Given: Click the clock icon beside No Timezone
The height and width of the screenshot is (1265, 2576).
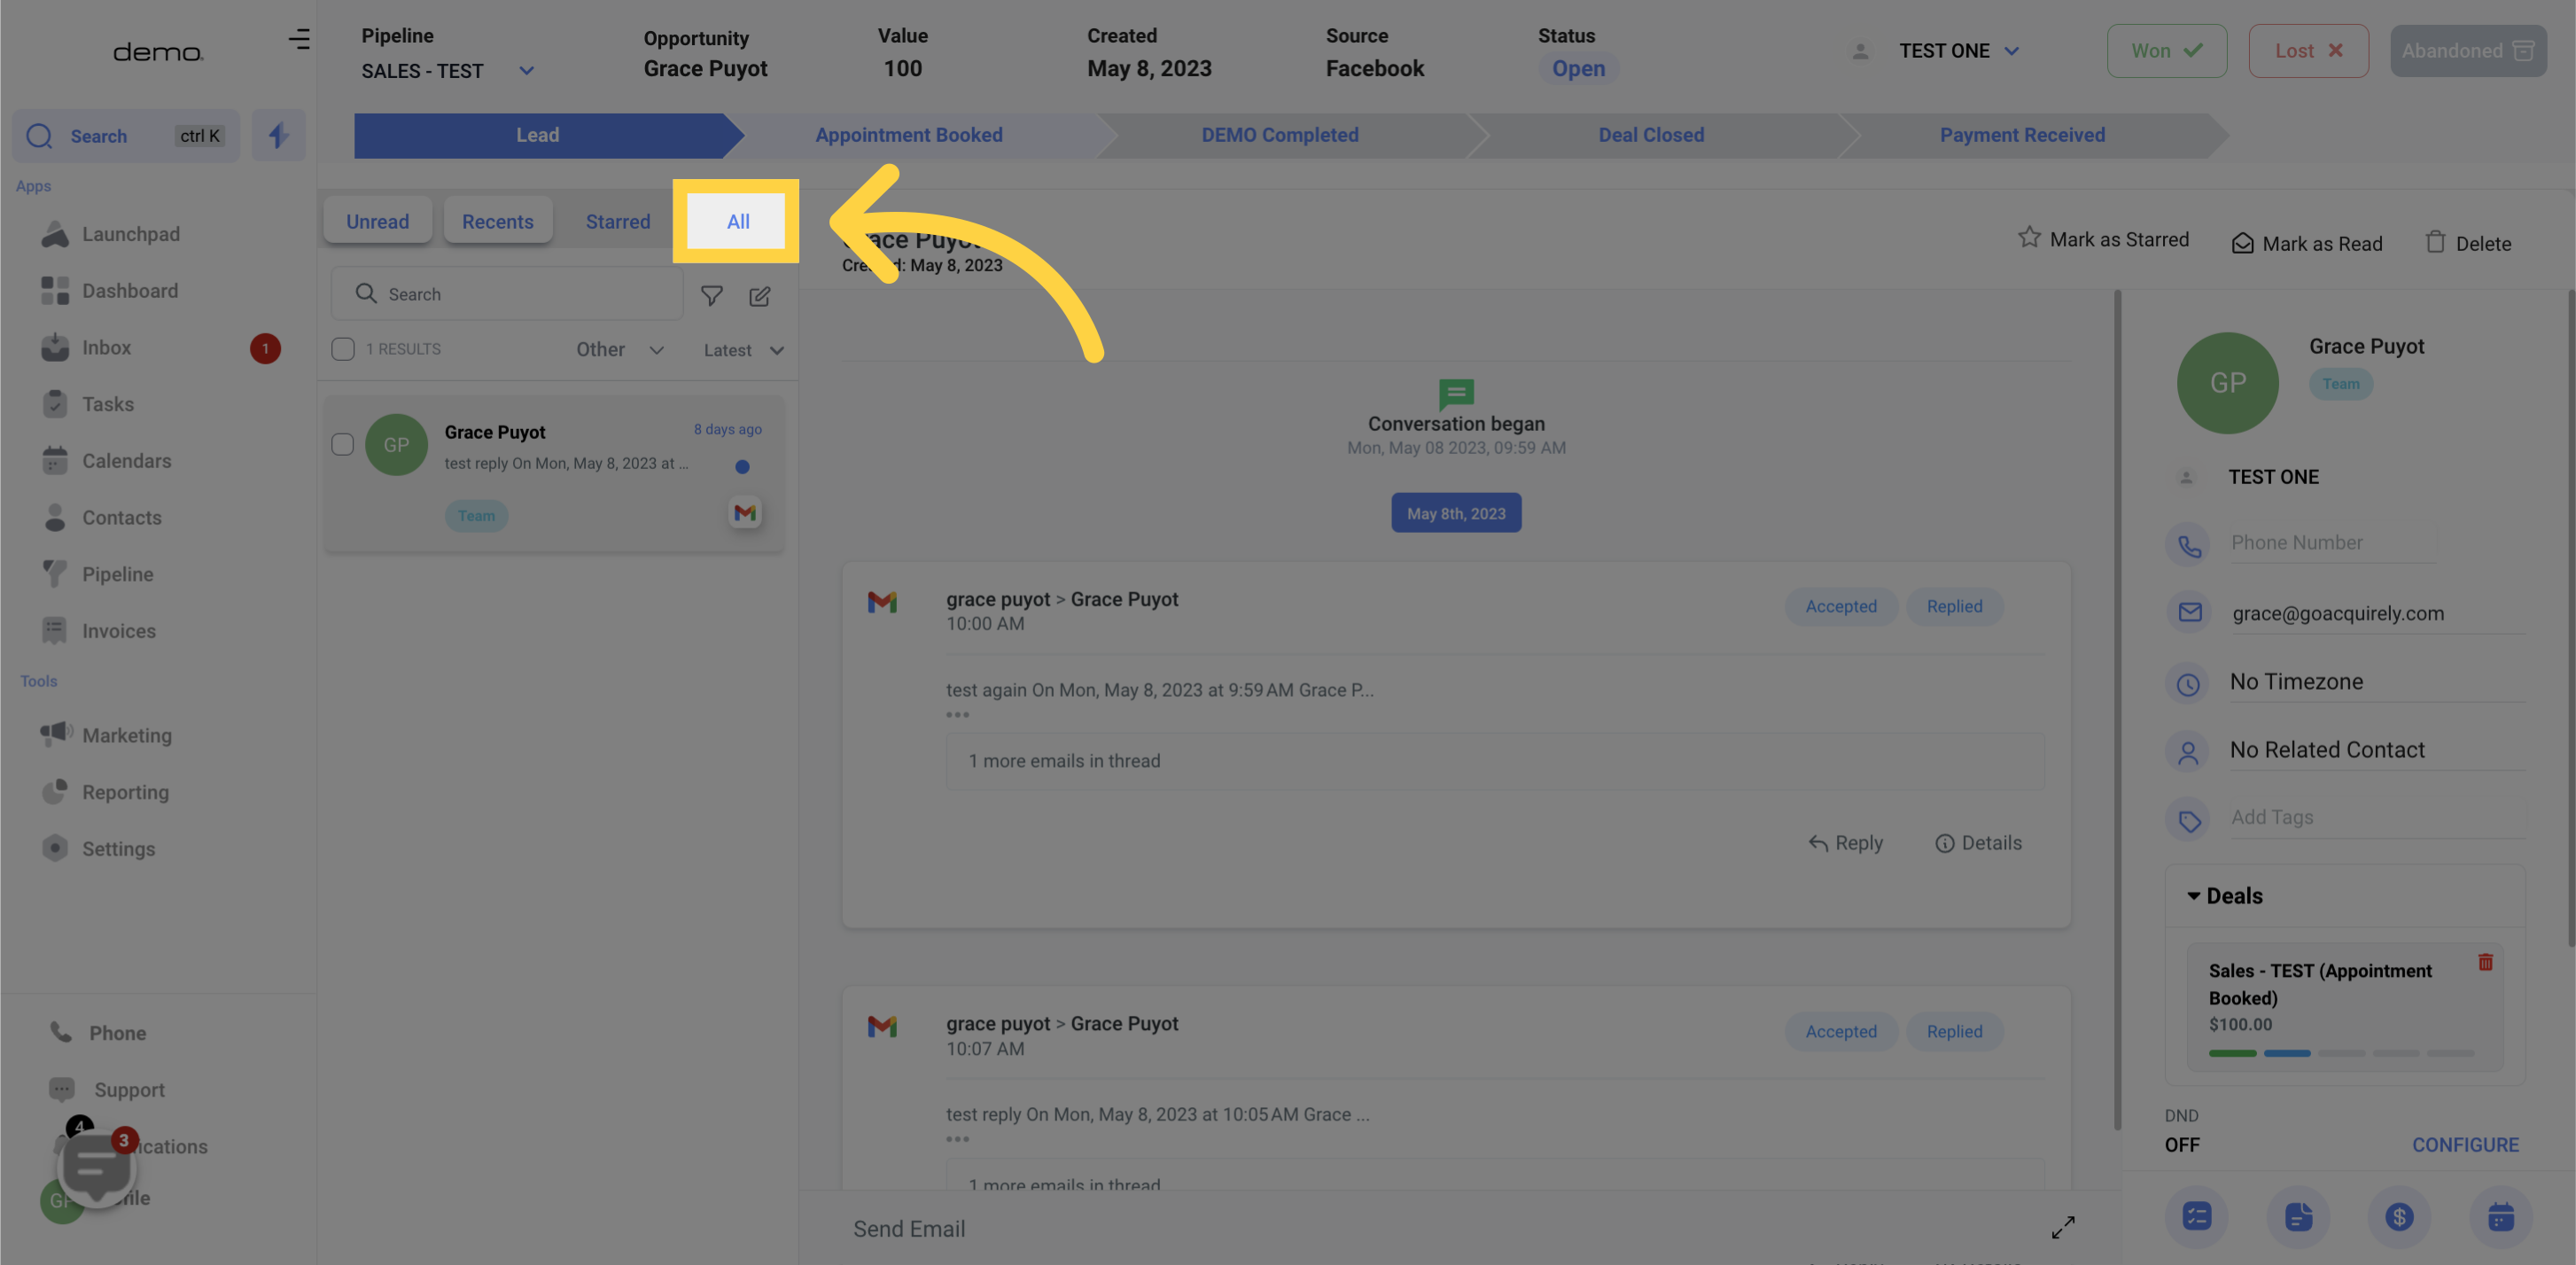Looking at the screenshot, I should [2189, 684].
